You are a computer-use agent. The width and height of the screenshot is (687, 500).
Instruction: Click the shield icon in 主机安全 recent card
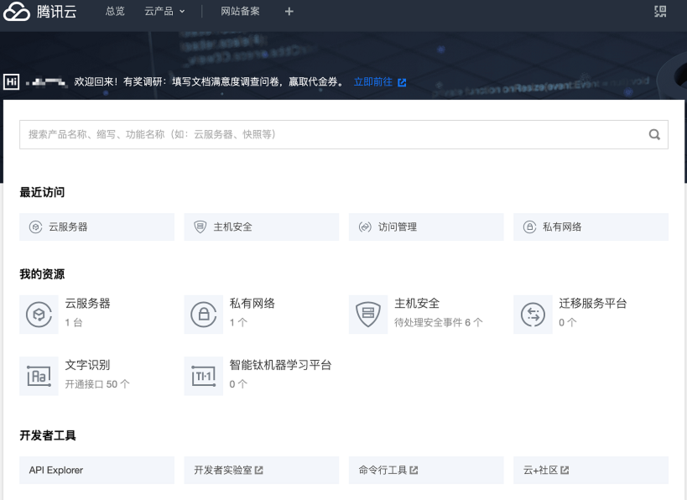point(200,227)
